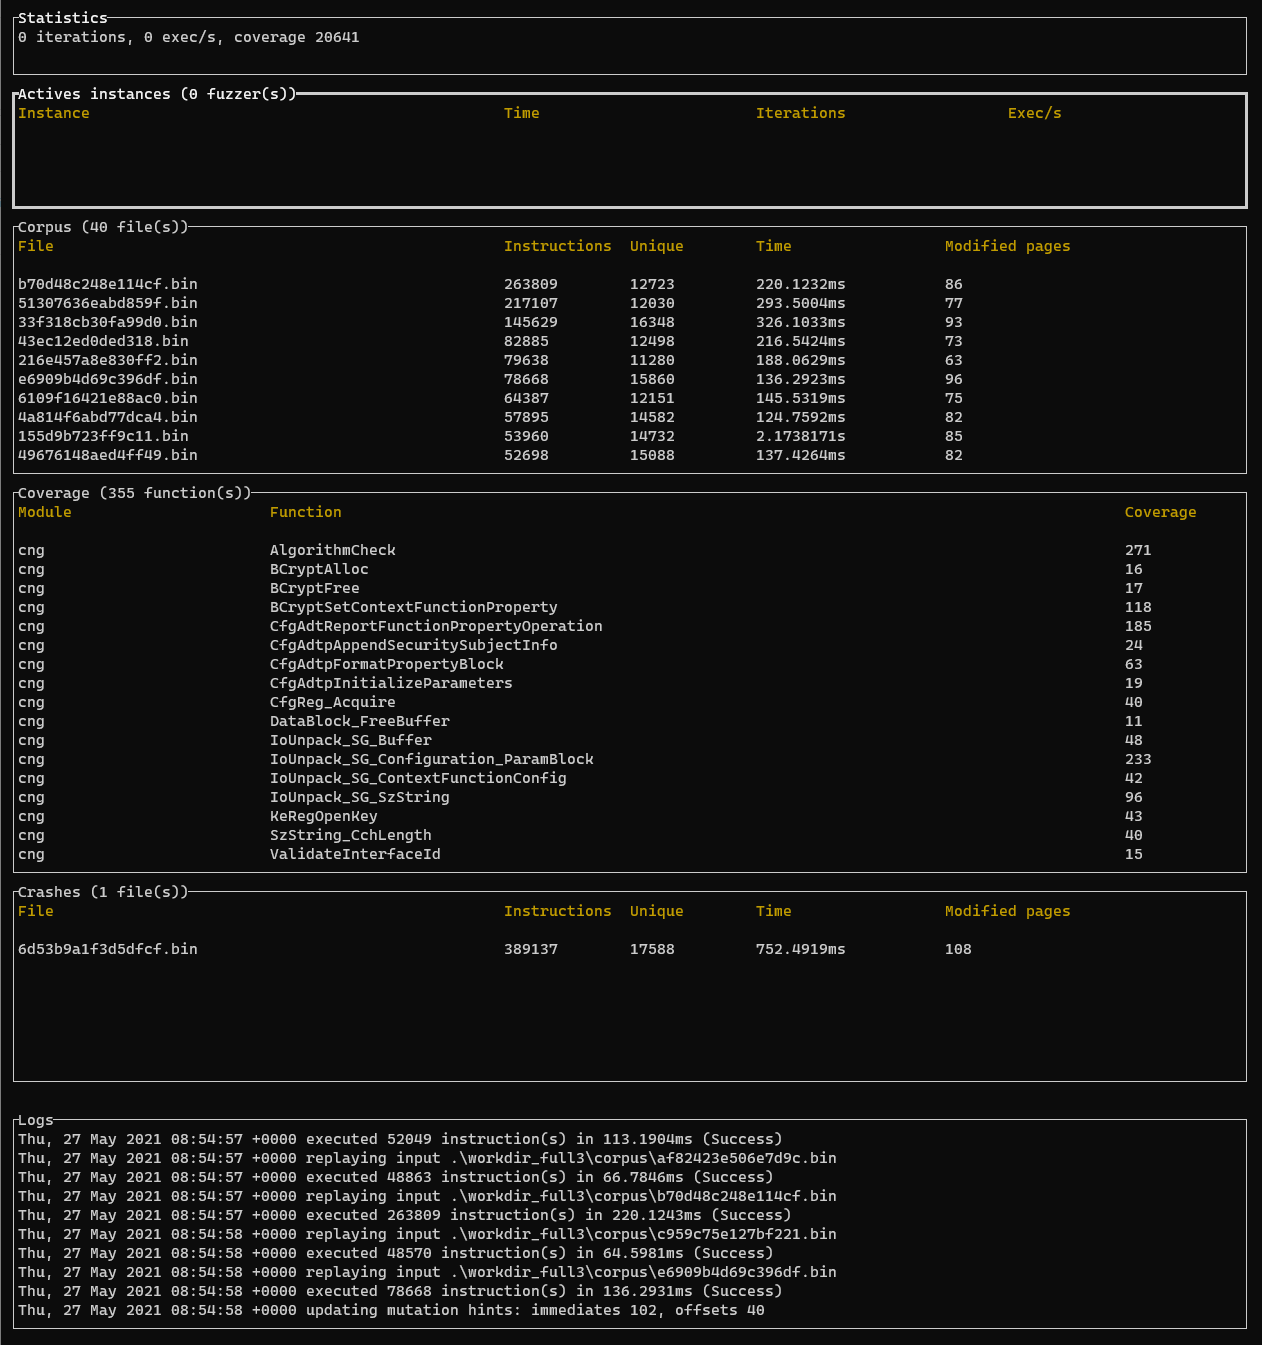Viewport: 1262px width, 1345px height.
Task: Click the Function column header
Action: pos(305,512)
